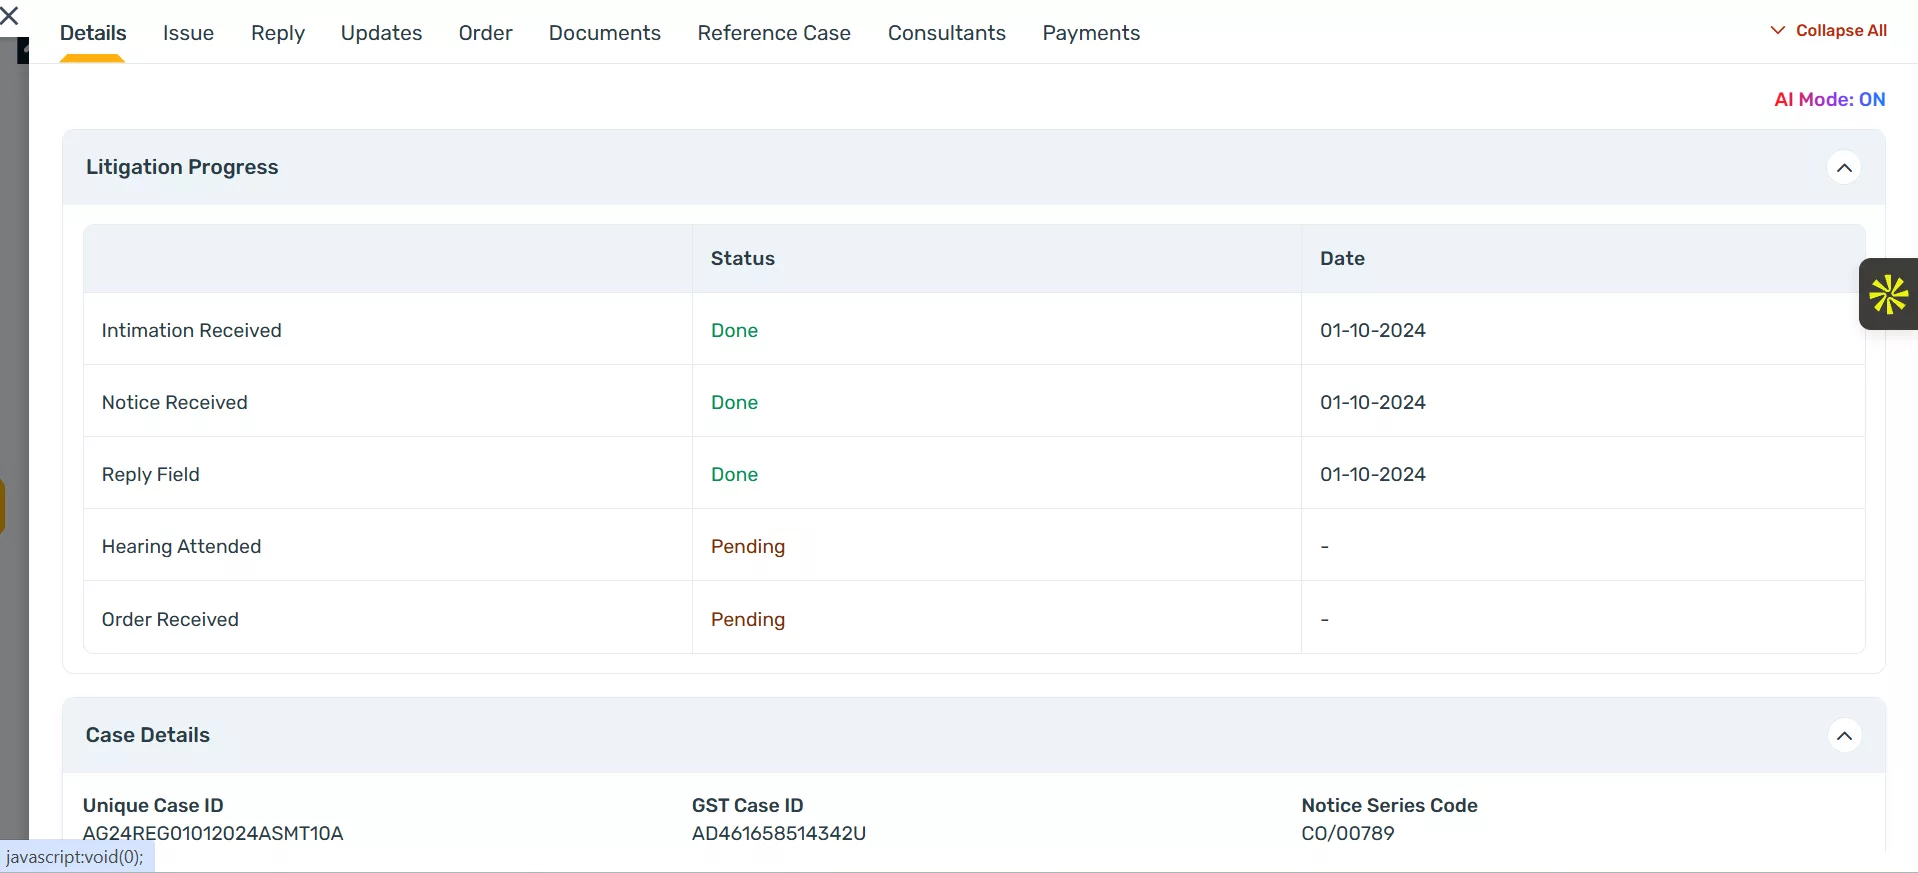Click the Unique Case ID value
The width and height of the screenshot is (1918, 873).
213,833
